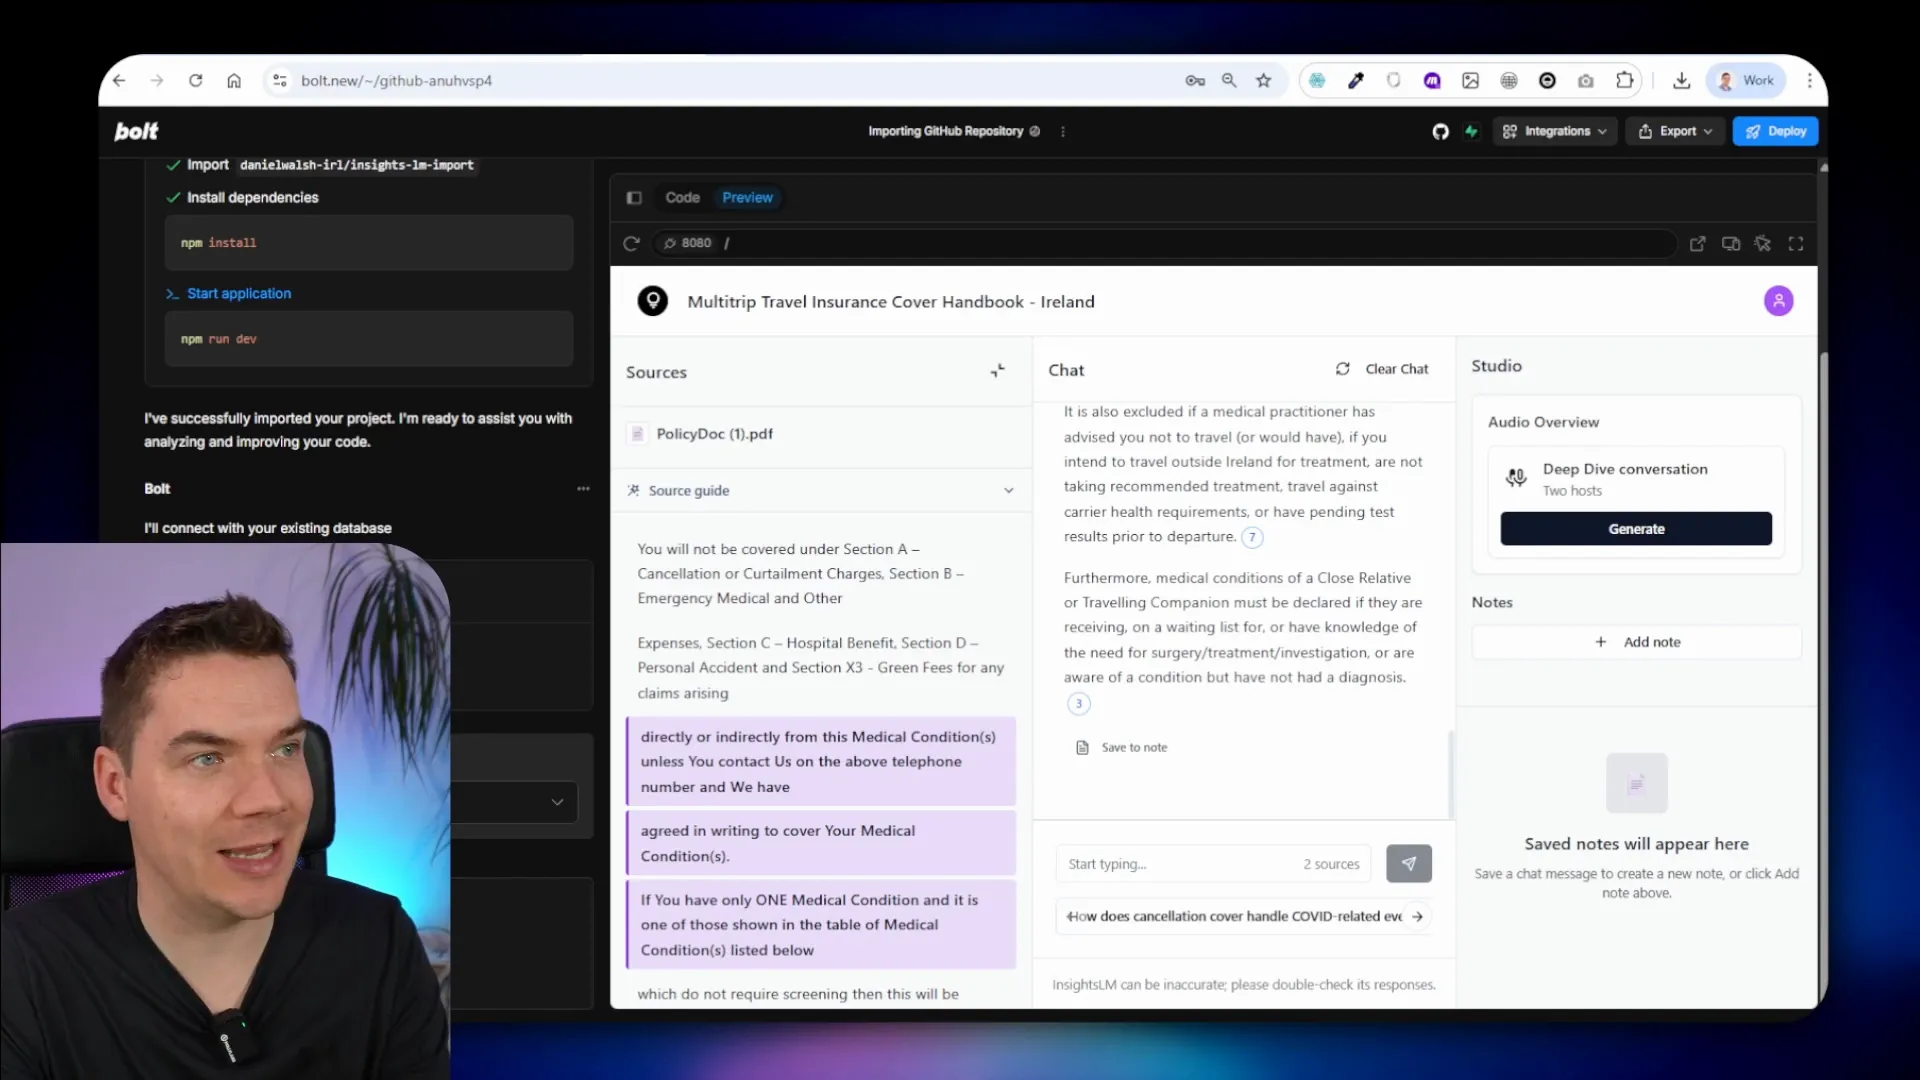Generate the Deep Dive audio overview

tap(1636, 529)
